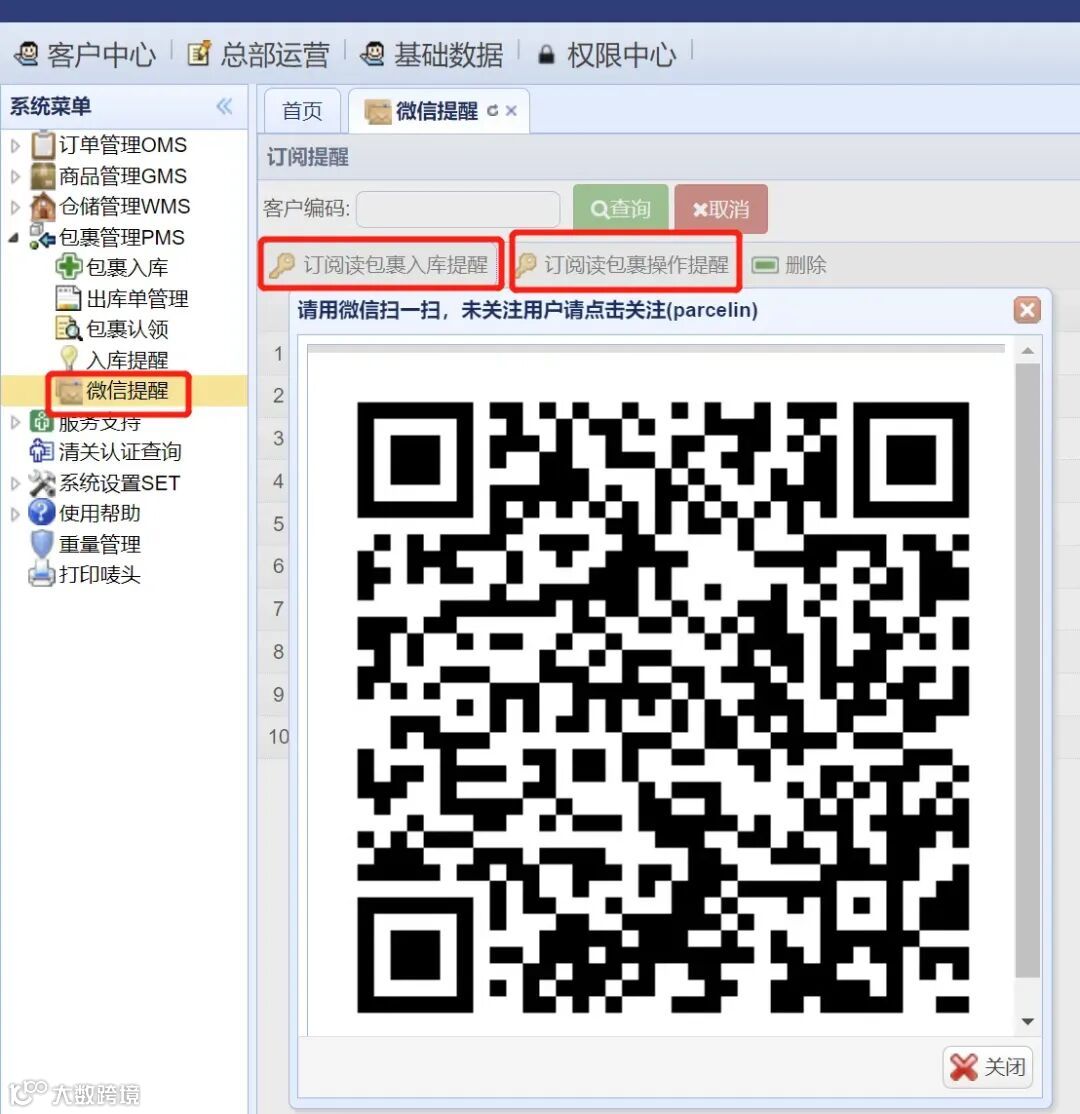Click the 使用帮助 question mark icon

[42, 512]
